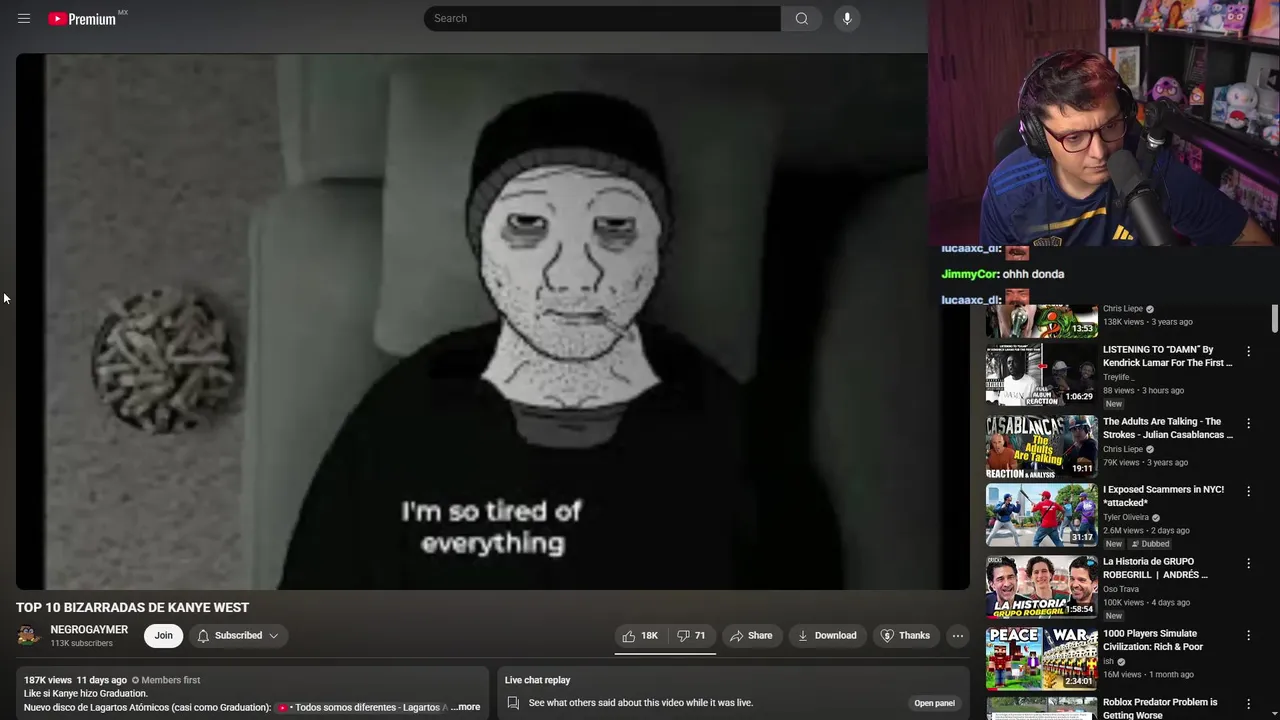This screenshot has height=720, width=1280.
Task: Like the video with thumbs up
Action: (640, 635)
